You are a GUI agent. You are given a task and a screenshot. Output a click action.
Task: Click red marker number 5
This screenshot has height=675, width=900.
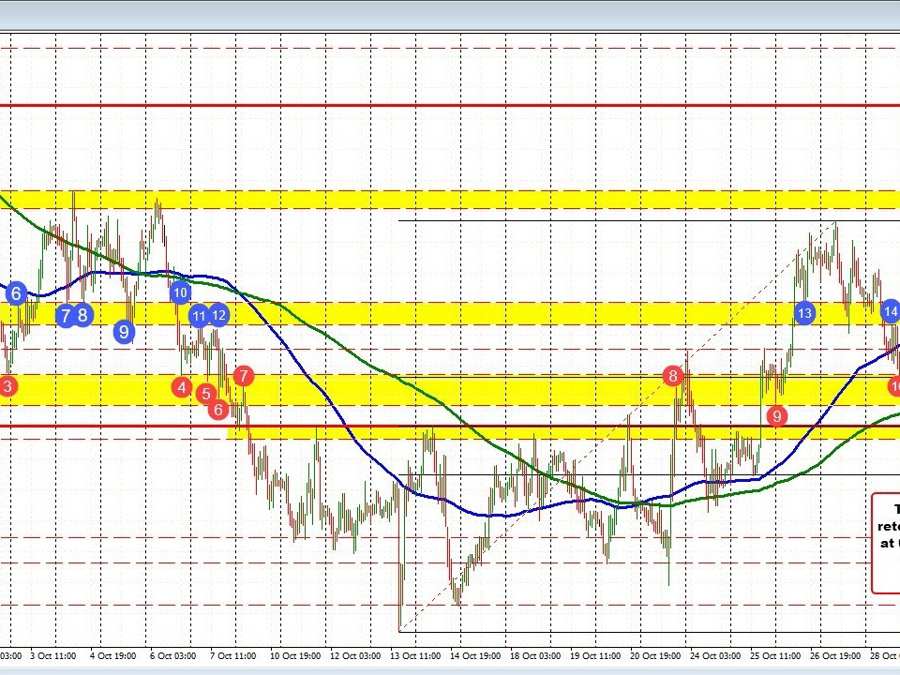click(206, 394)
